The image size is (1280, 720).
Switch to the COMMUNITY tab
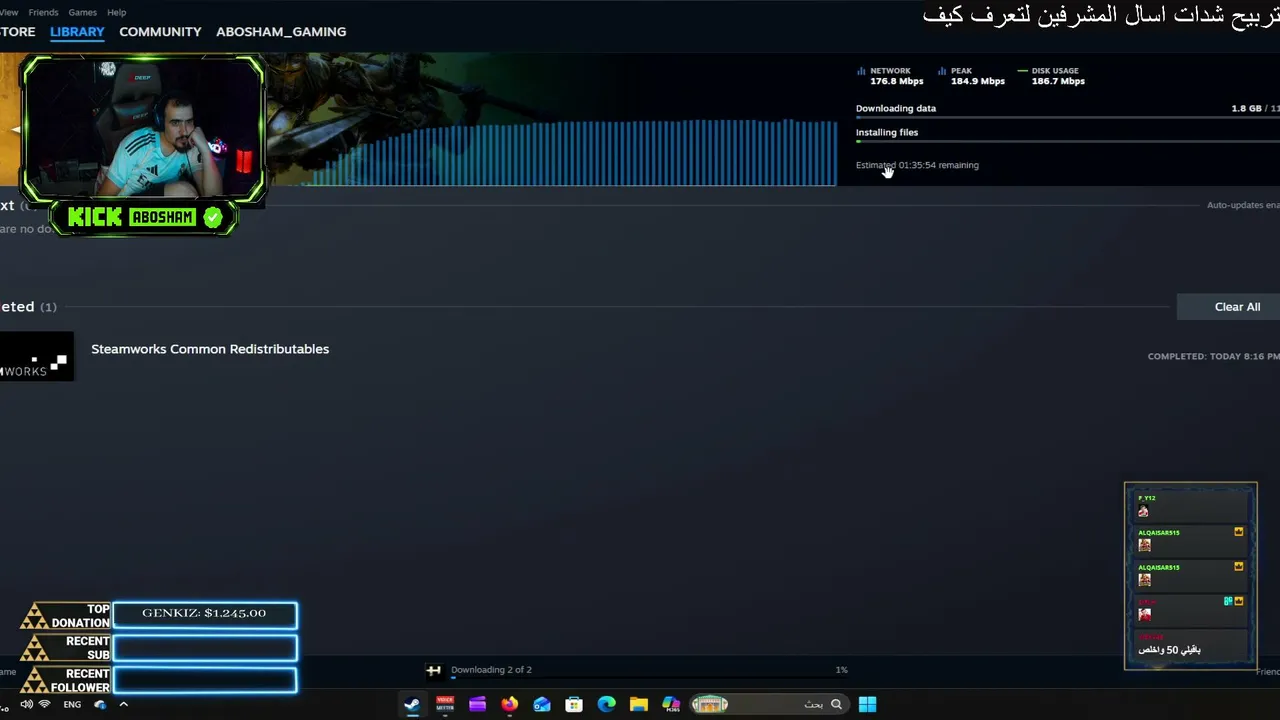[160, 32]
